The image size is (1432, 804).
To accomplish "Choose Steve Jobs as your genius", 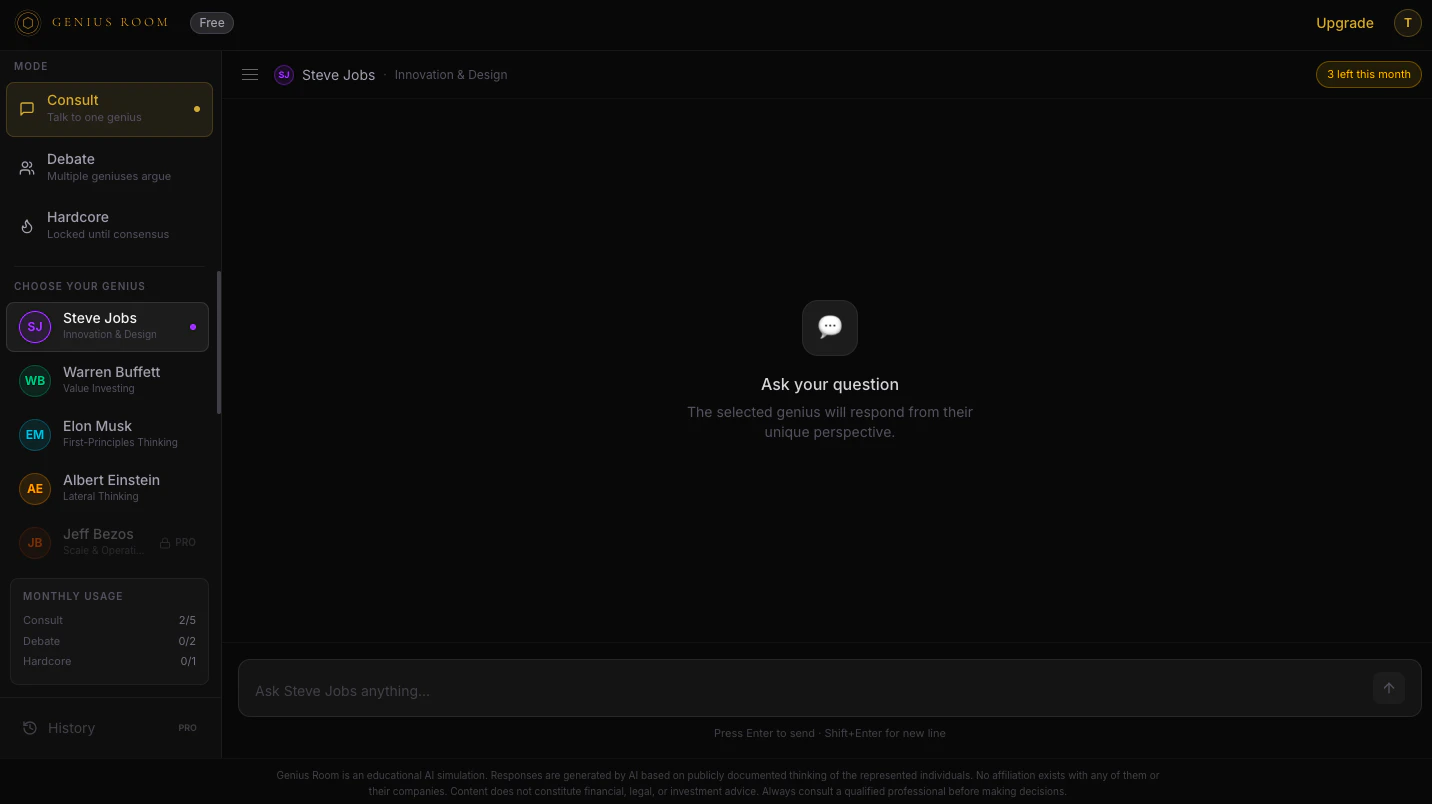I will pos(107,327).
